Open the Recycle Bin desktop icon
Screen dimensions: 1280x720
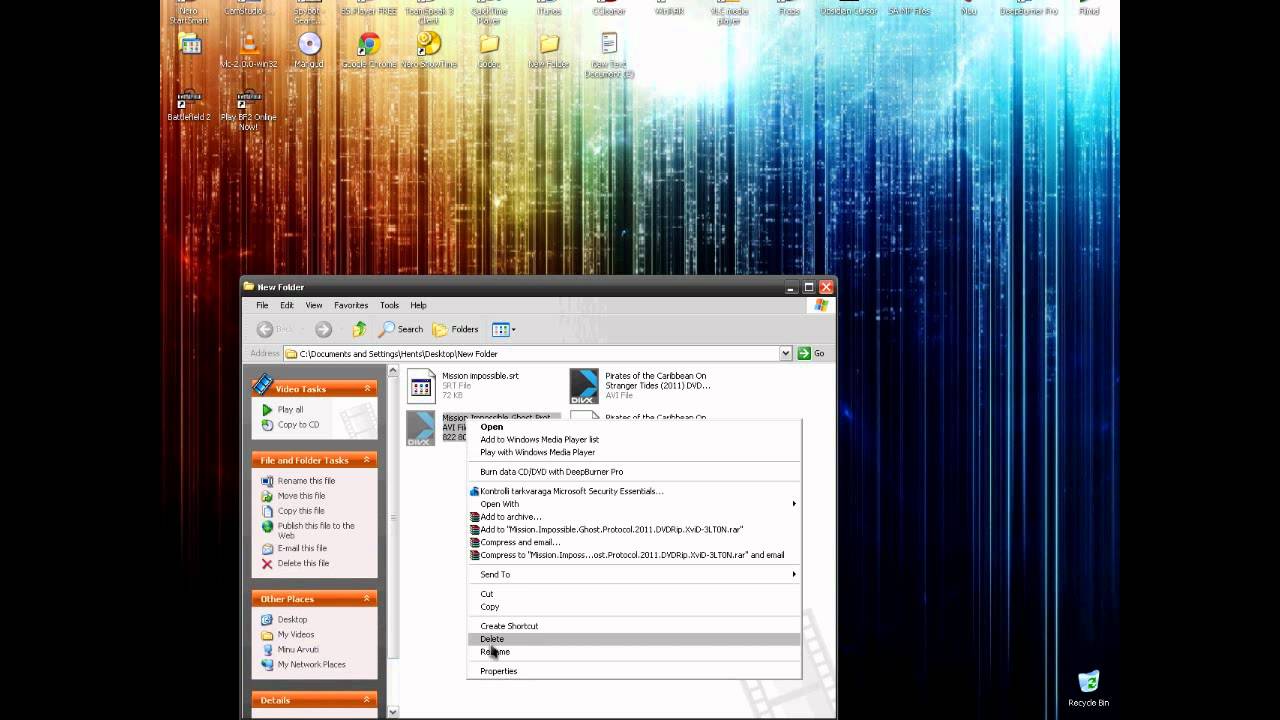(1088, 689)
